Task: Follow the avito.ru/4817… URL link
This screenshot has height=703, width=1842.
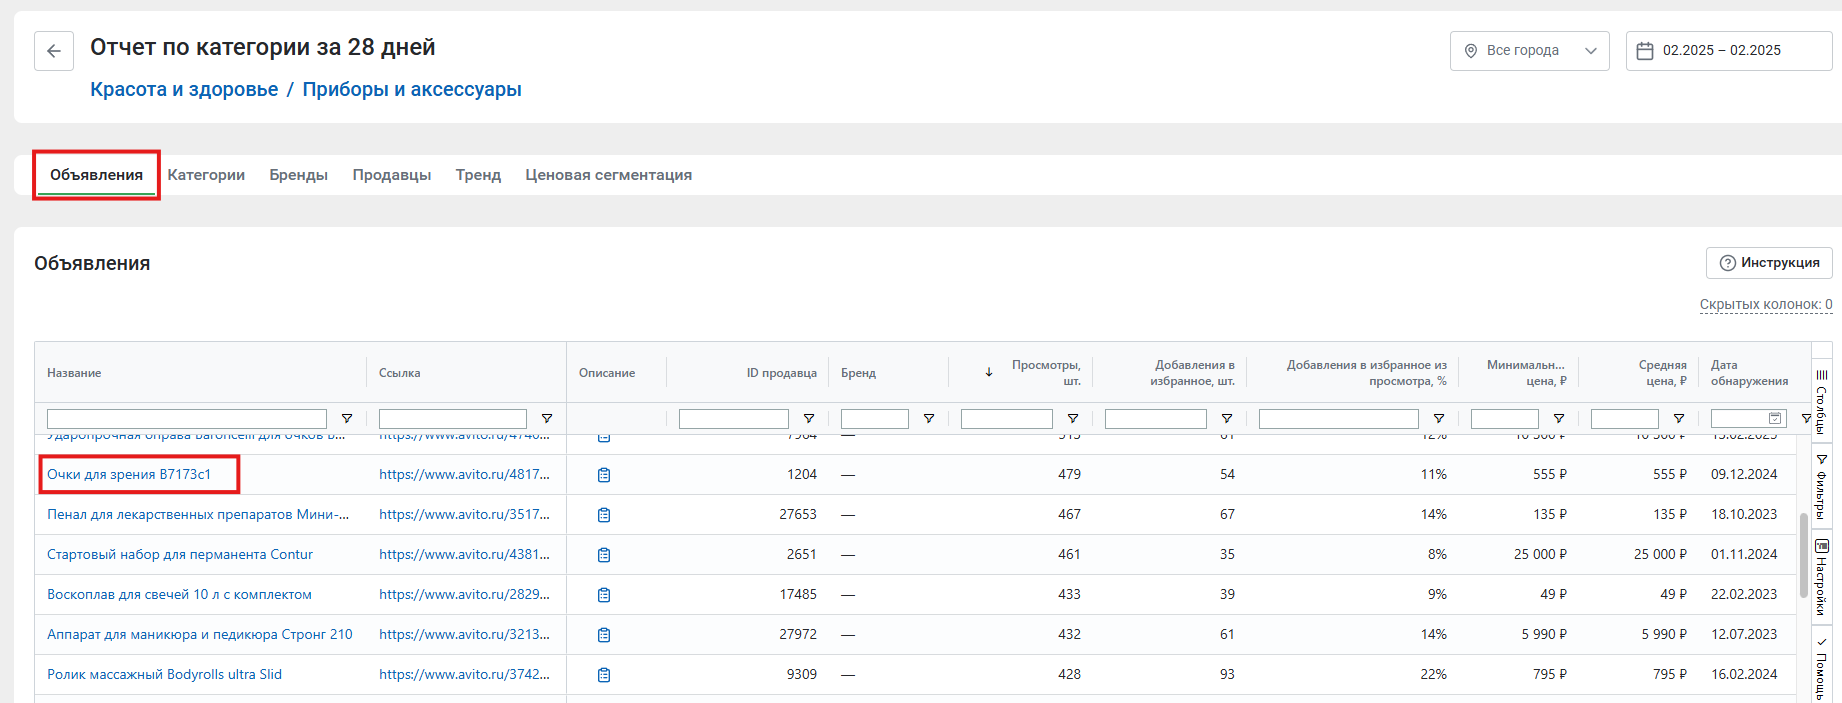Action: pyautogui.click(x=464, y=475)
